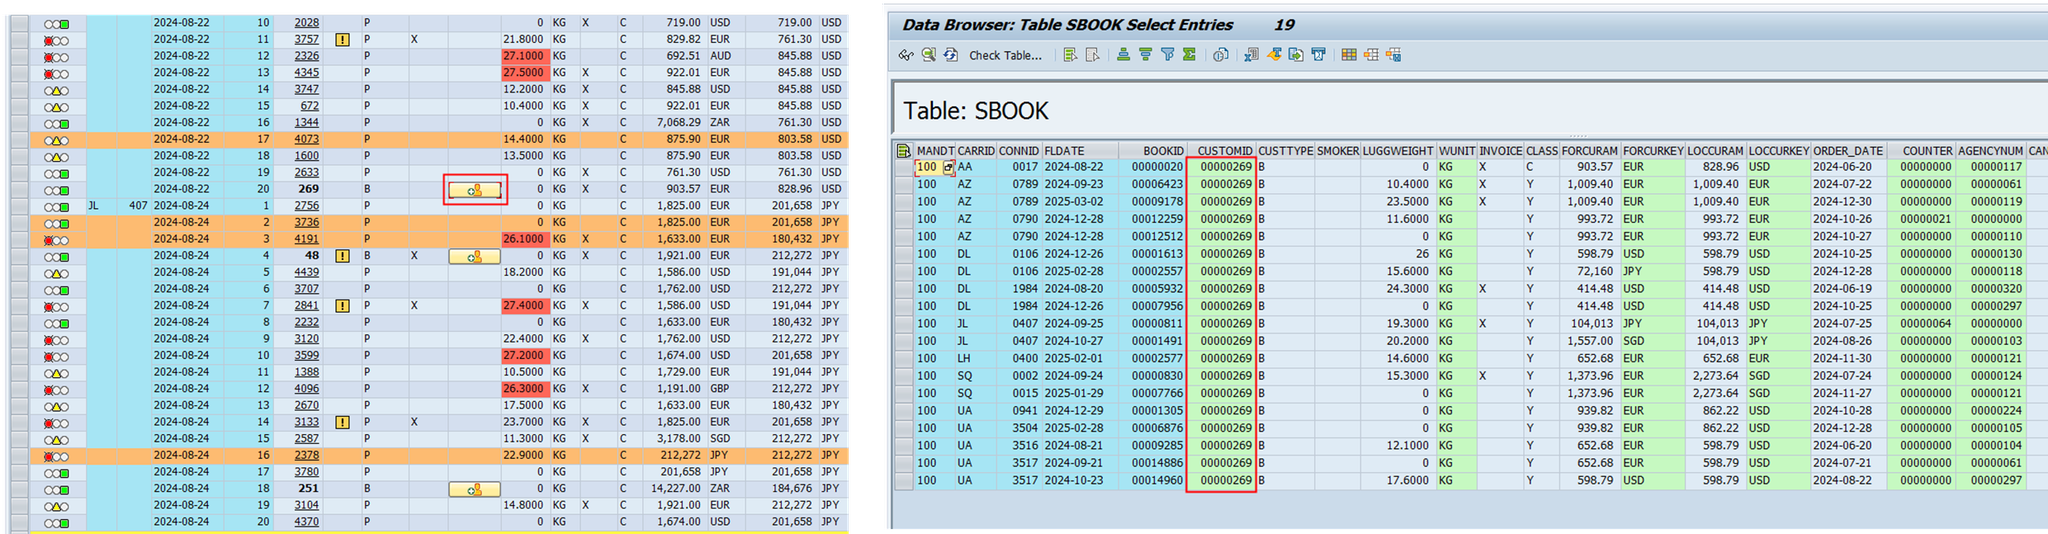Click the red traffic light in customer 2326 row

coord(48,57)
